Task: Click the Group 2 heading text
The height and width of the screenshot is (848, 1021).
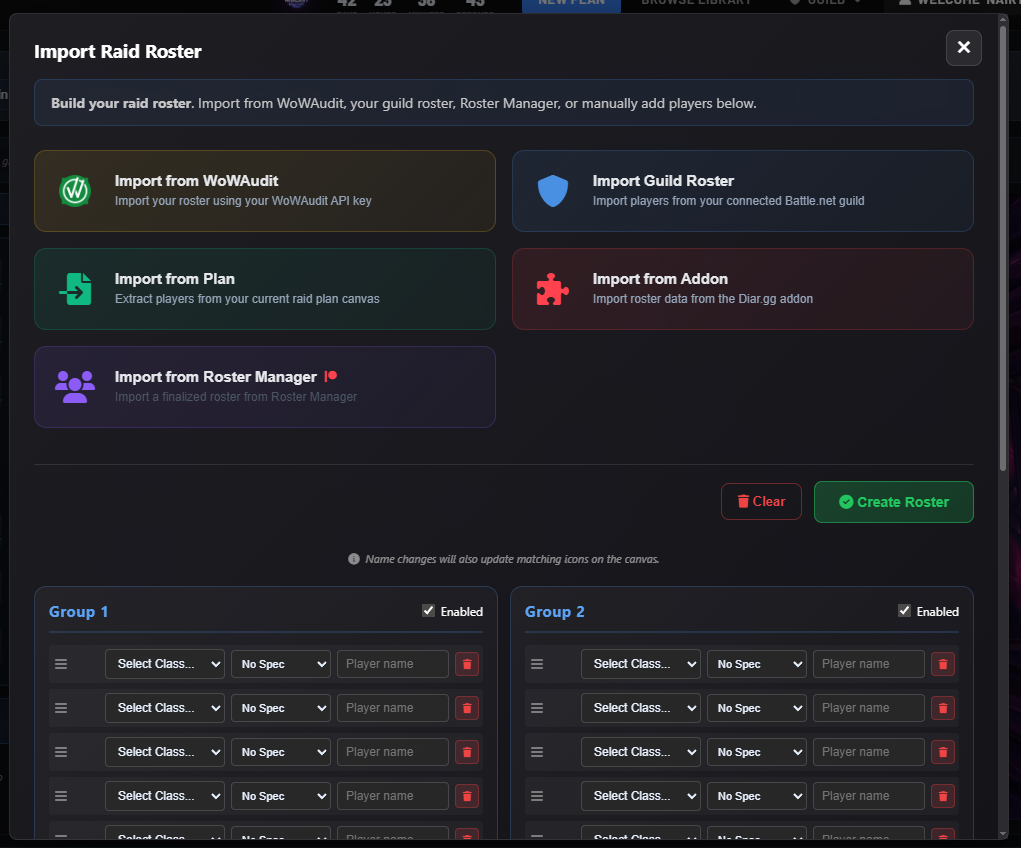Action: (555, 612)
